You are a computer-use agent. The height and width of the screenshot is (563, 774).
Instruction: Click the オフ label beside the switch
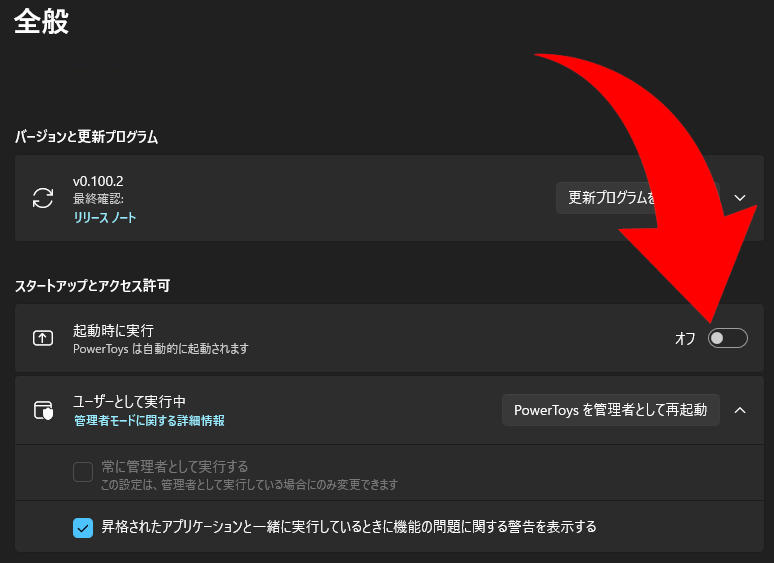(x=685, y=338)
